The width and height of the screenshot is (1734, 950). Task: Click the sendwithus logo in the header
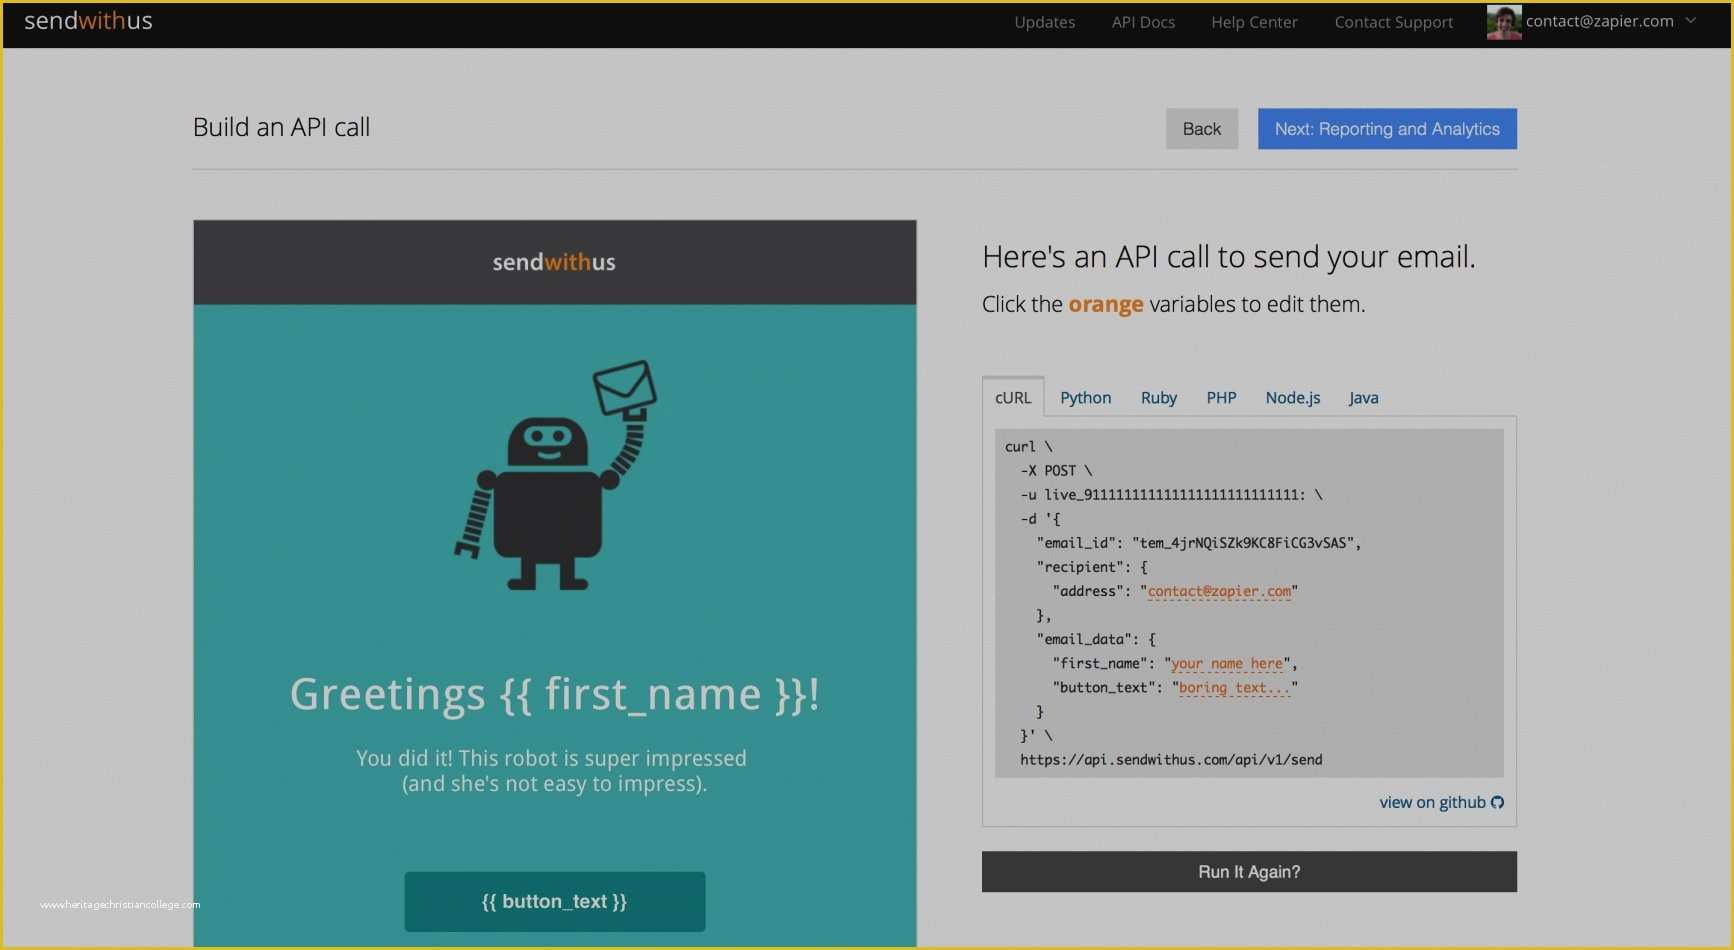tap(88, 21)
